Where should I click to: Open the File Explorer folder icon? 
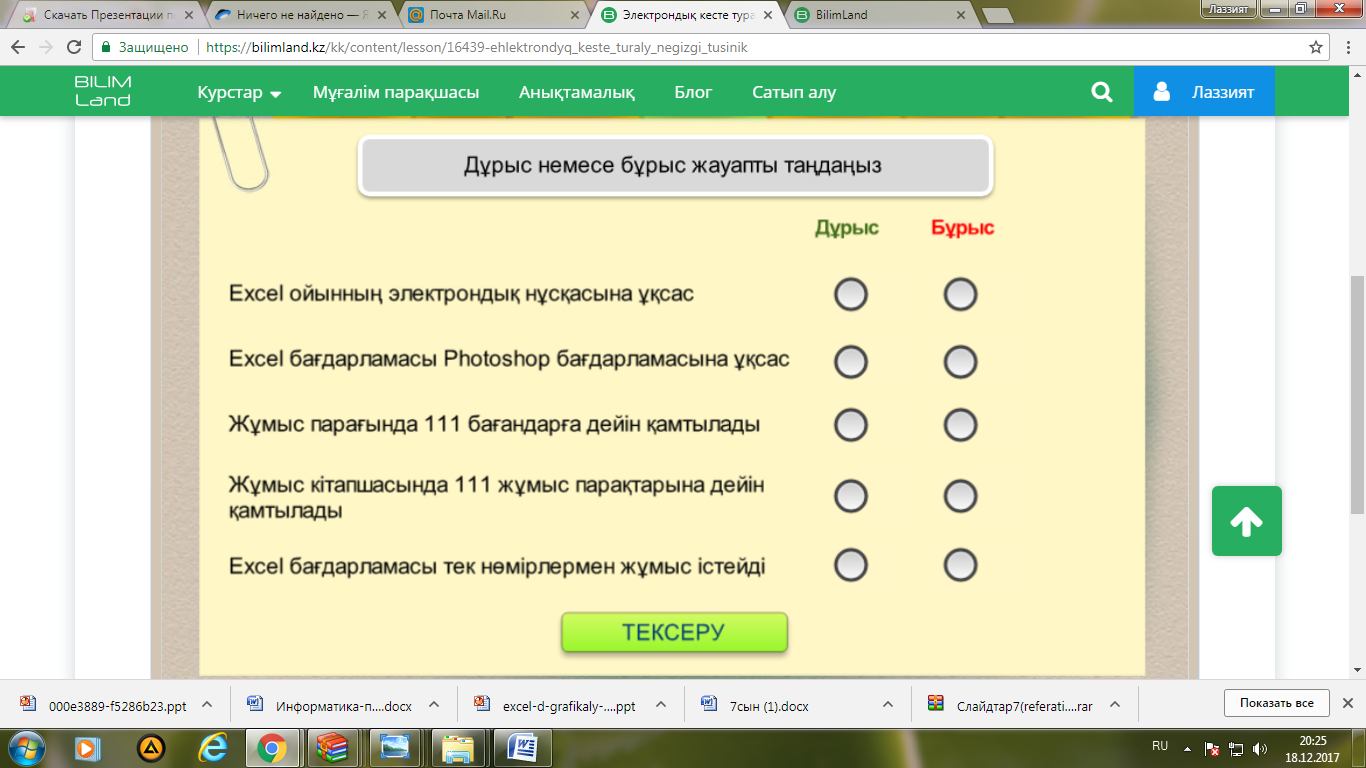458,747
